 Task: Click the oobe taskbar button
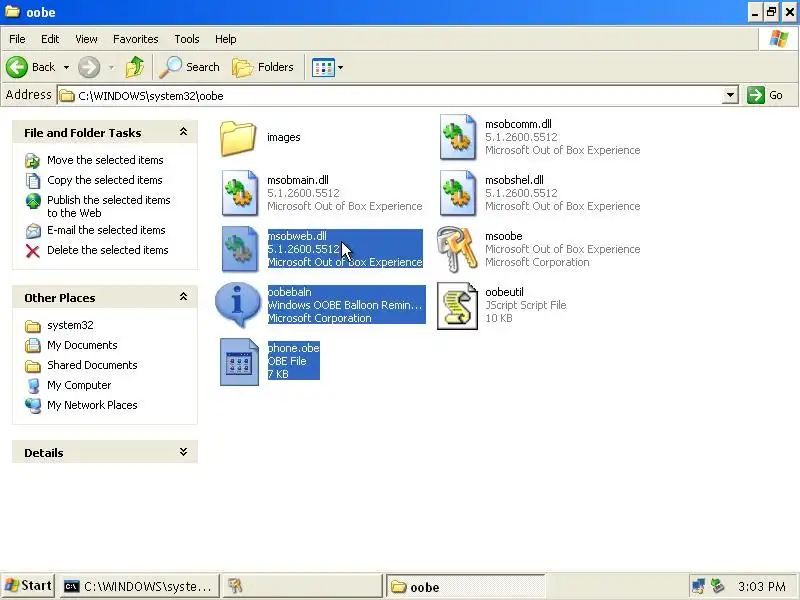[466, 587]
